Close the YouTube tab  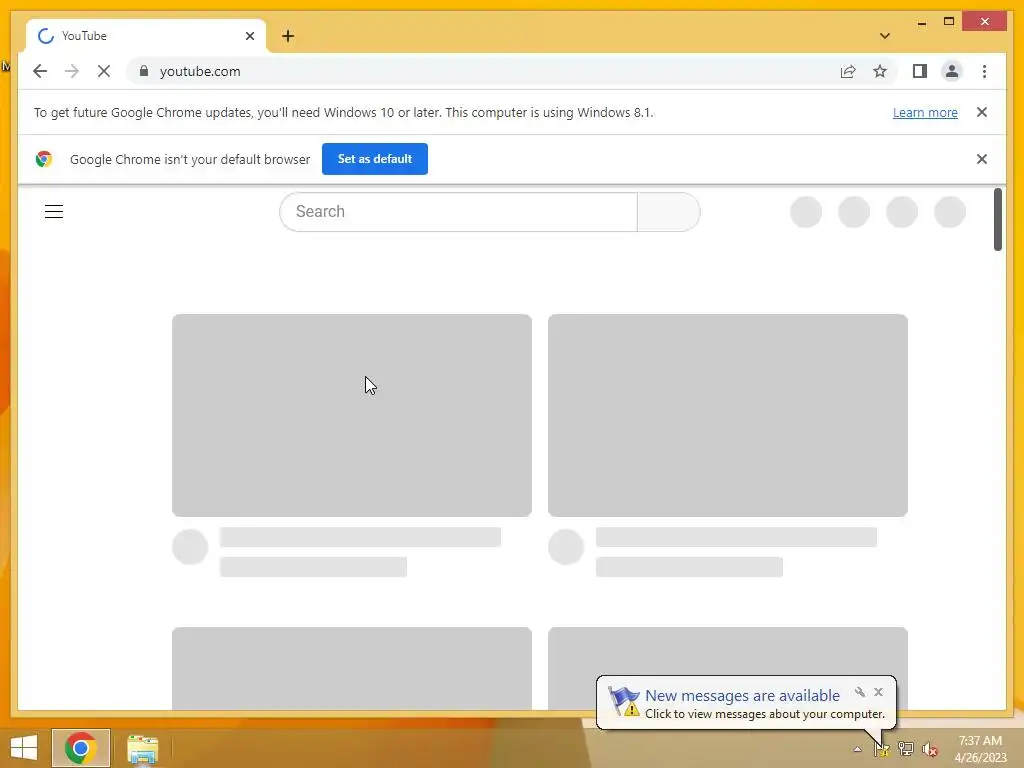pyautogui.click(x=249, y=36)
